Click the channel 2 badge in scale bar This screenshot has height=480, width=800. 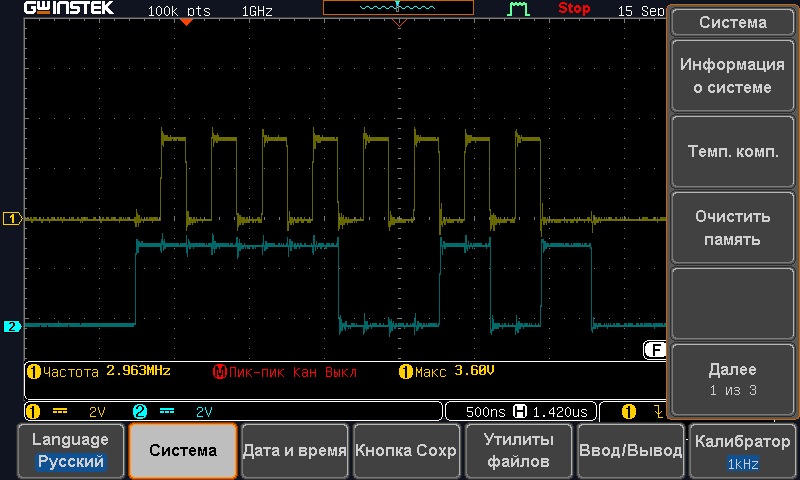(x=140, y=412)
